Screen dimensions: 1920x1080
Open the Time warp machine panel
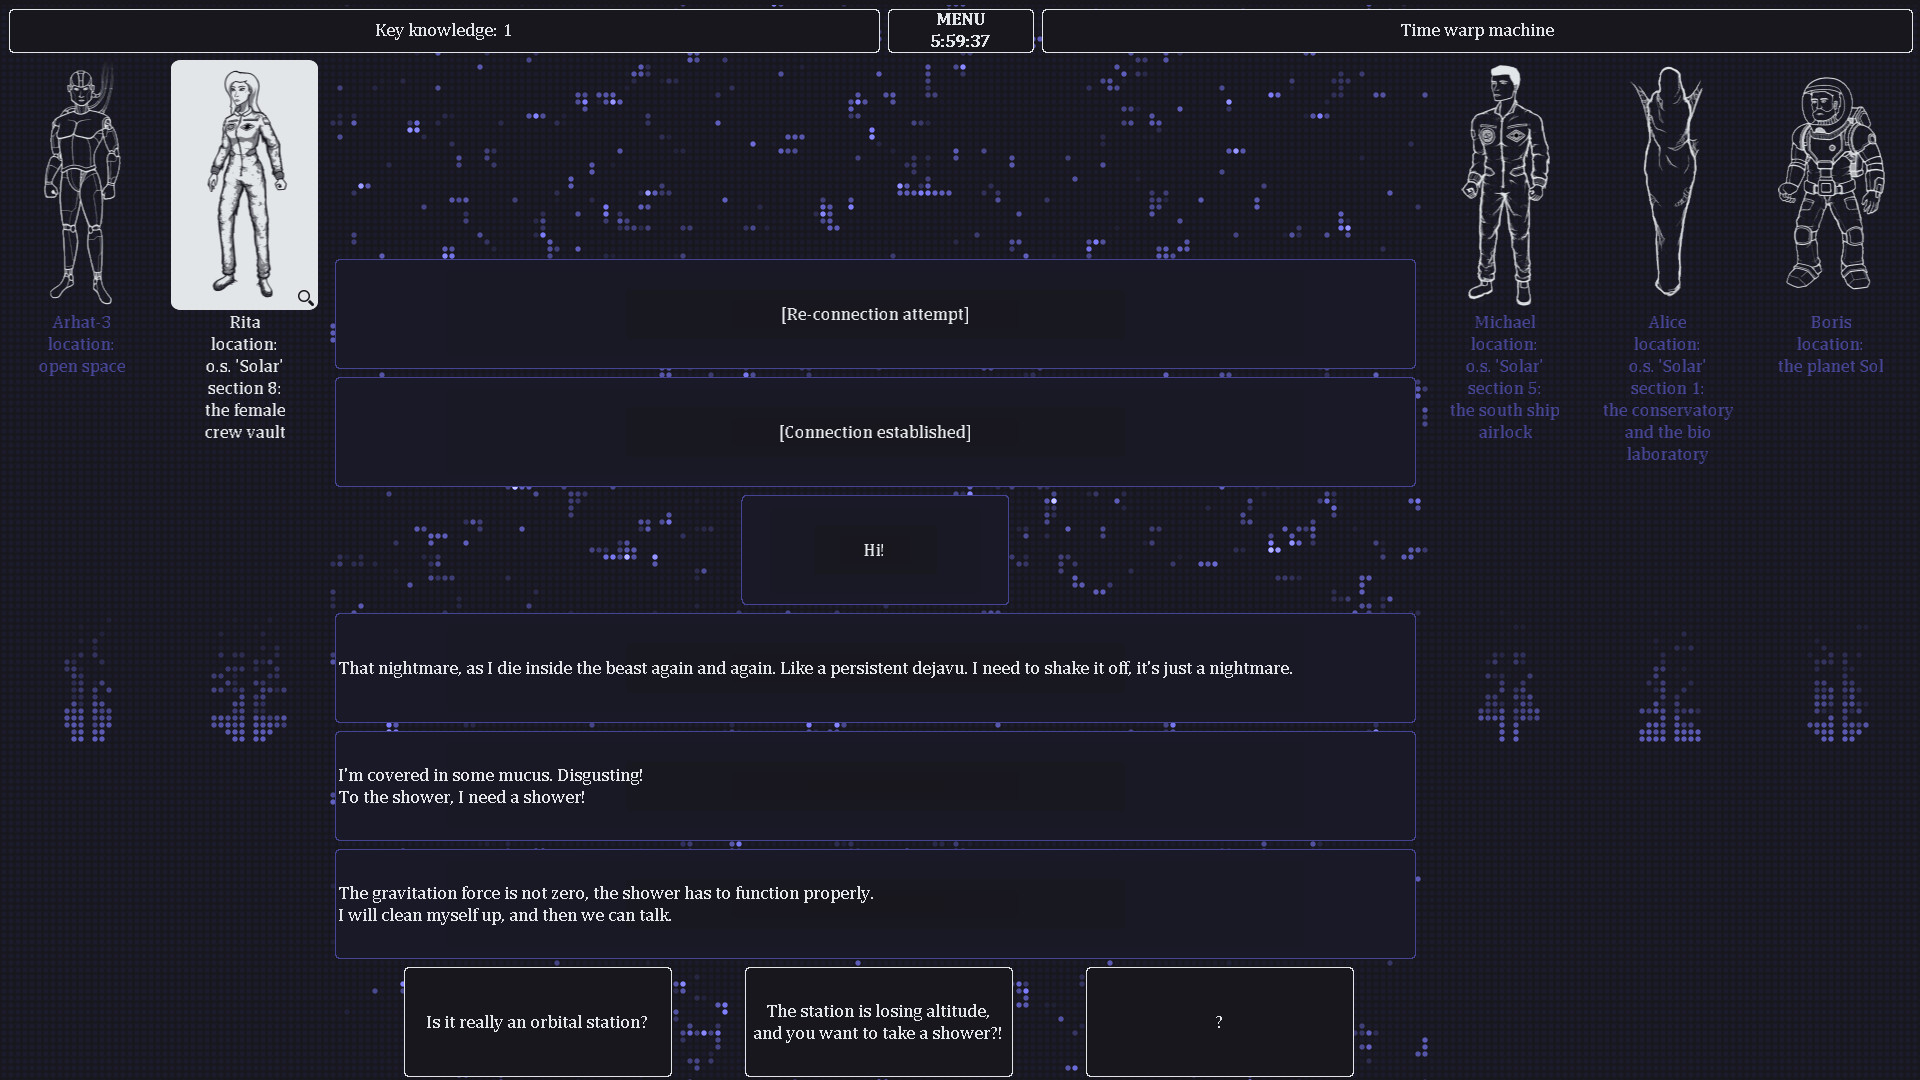1477,30
